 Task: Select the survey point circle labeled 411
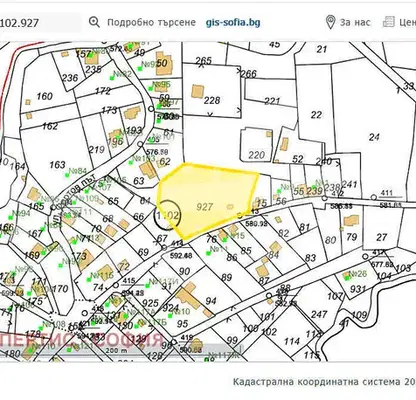pyautogui.click(x=374, y=198)
